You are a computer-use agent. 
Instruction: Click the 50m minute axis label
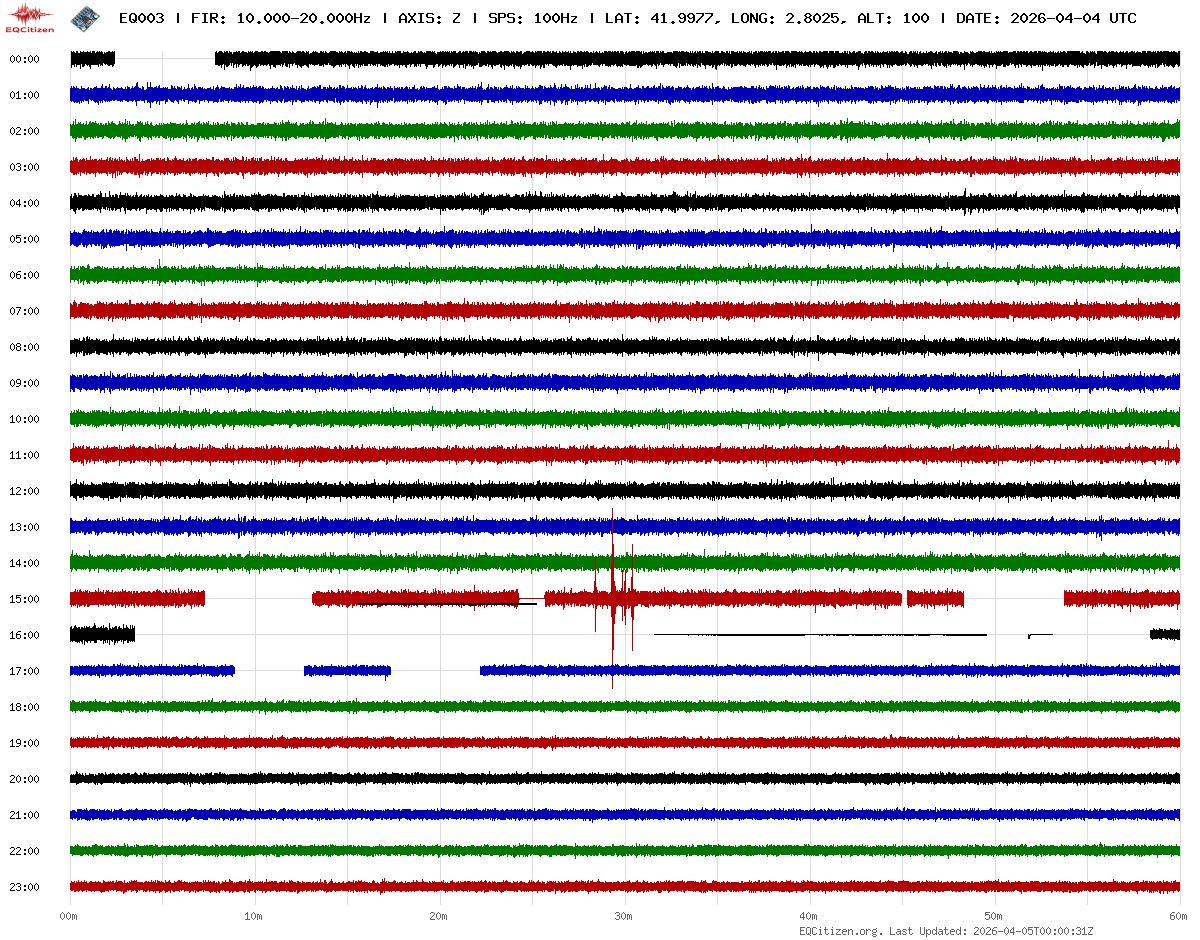point(994,916)
